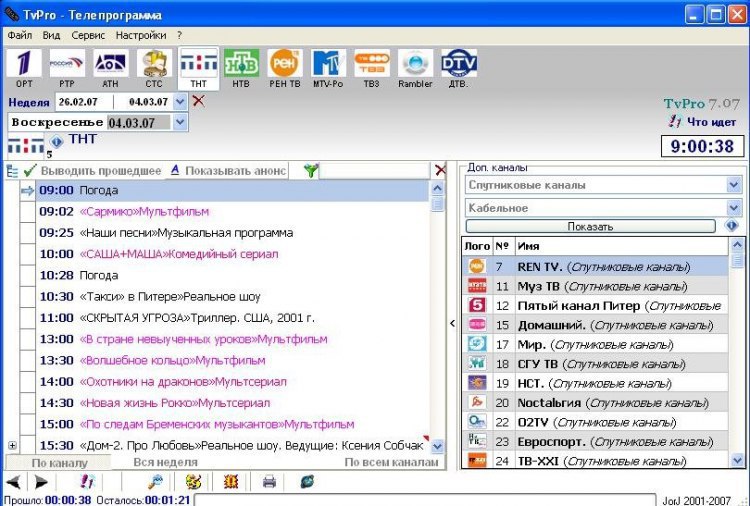Image resolution: width=750 pixels, height=506 pixels.
Task: Select the MTV-Ро channel icon
Action: [x=328, y=68]
